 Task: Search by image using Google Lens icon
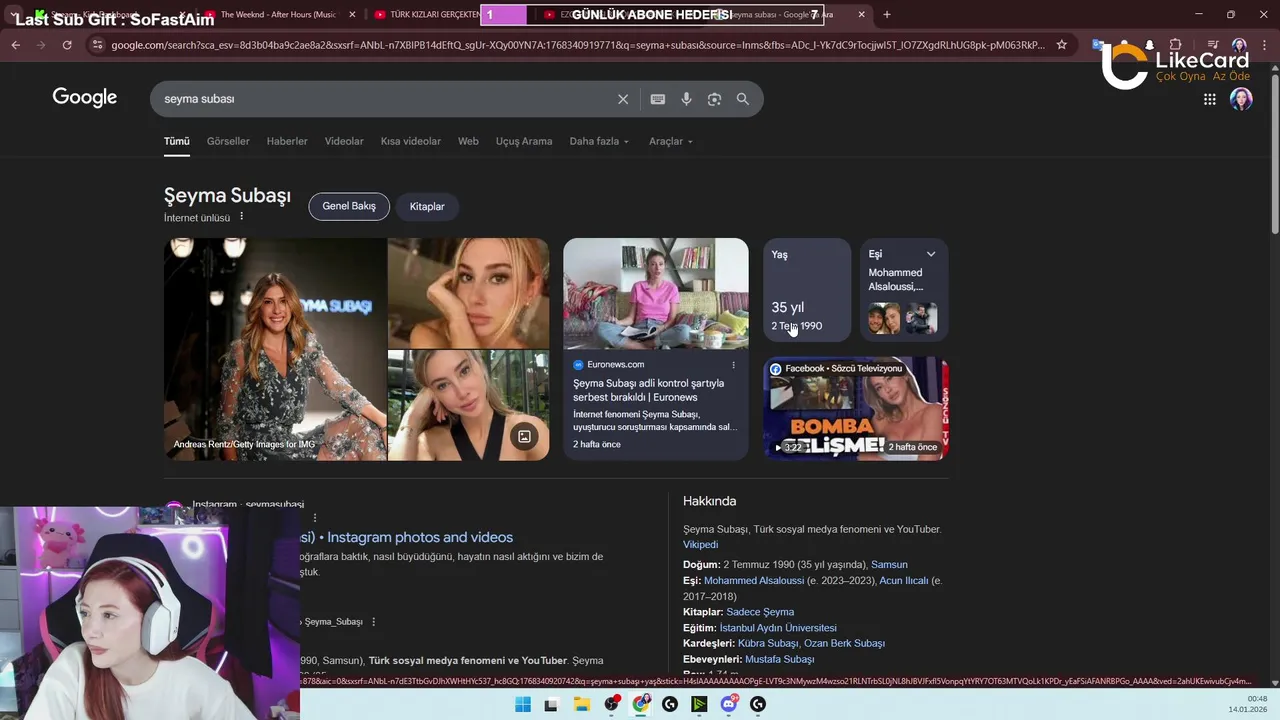tap(714, 99)
